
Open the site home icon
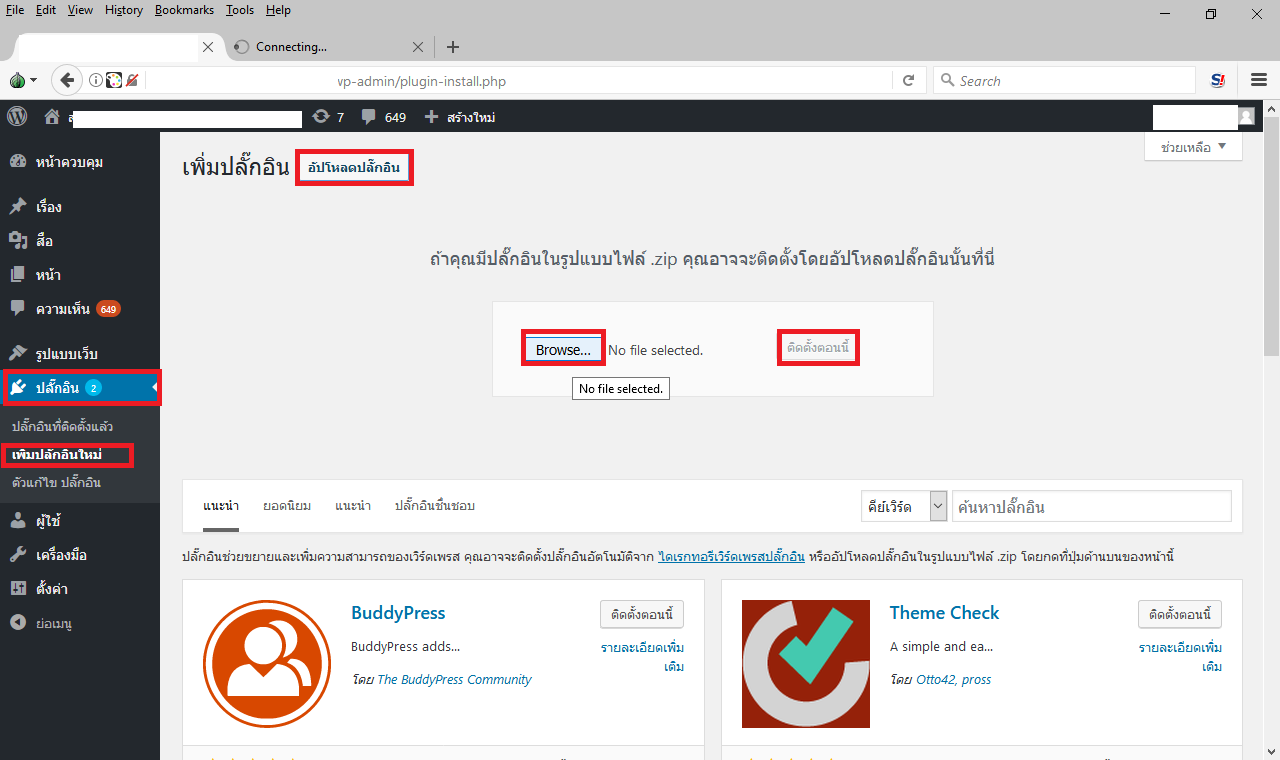click(x=52, y=117)
